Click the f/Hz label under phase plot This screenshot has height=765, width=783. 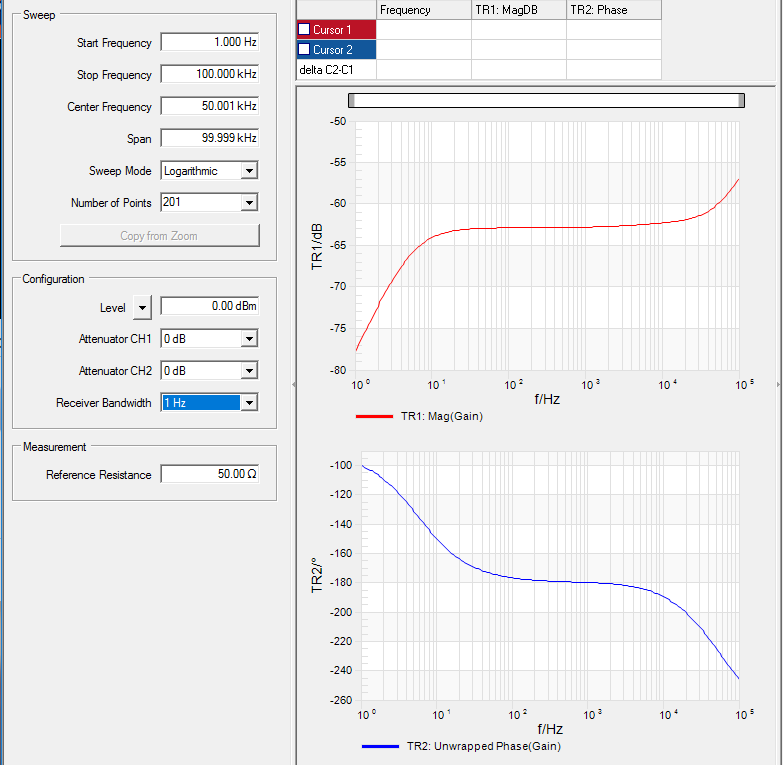click(550, 729)
